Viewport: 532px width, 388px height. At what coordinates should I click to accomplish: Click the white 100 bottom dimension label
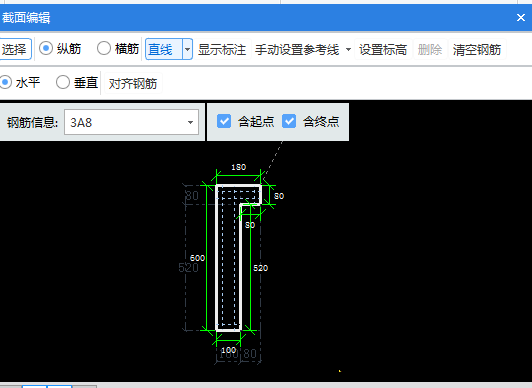pyautogui.click(x=228, y=350)
